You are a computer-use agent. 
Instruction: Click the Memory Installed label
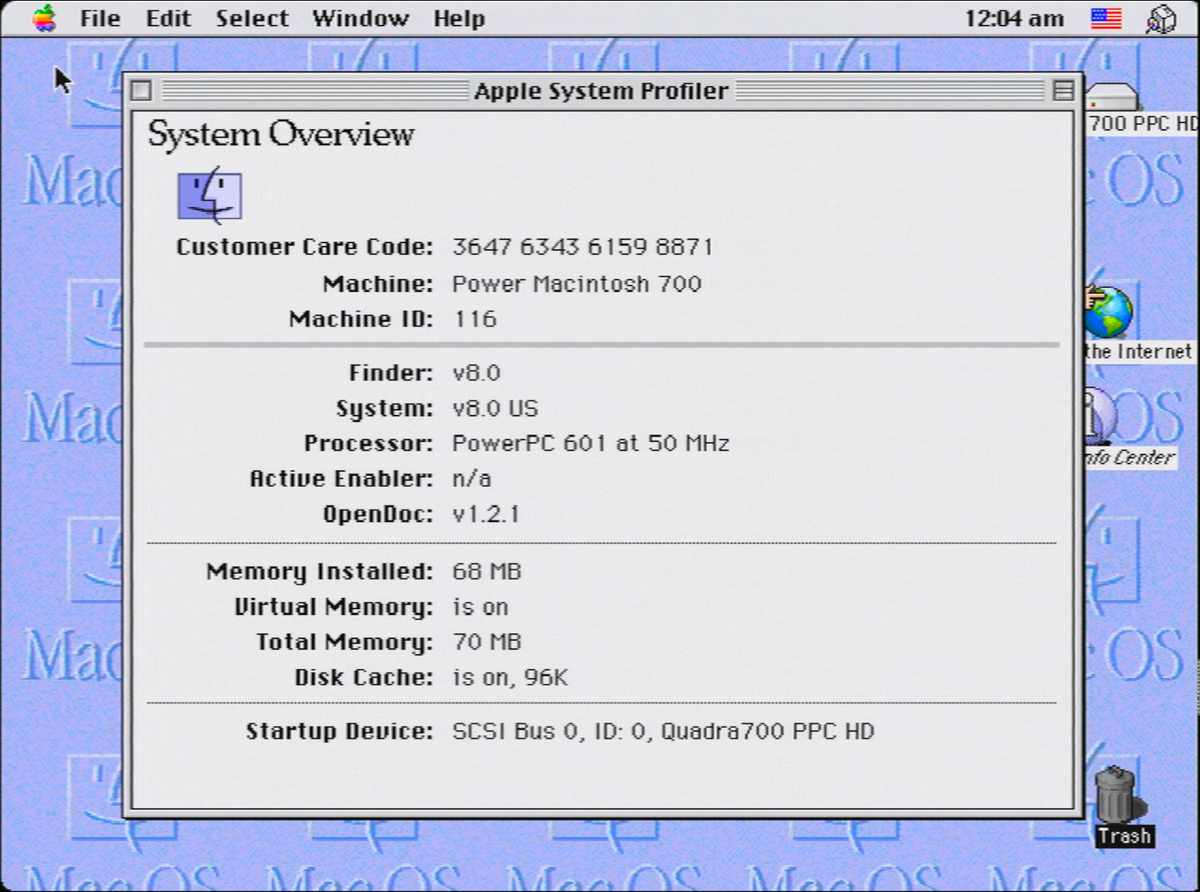coord(320,572)
